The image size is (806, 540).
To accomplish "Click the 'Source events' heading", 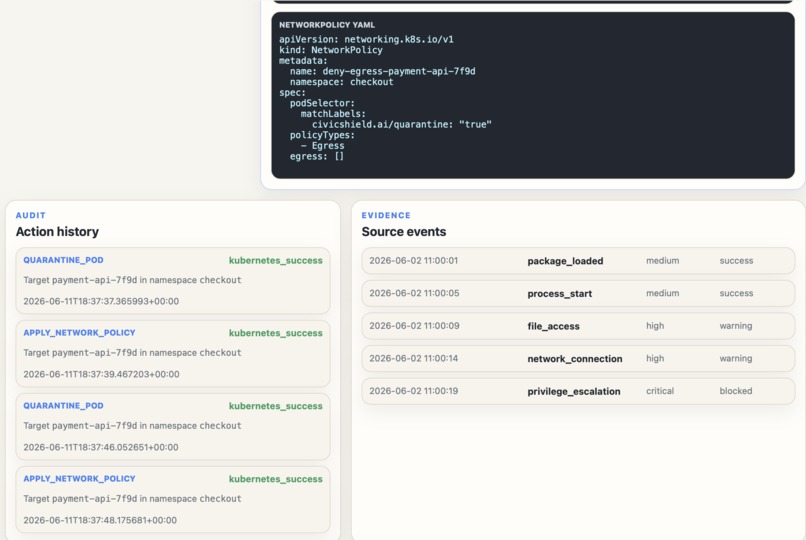I will (404, 232).
